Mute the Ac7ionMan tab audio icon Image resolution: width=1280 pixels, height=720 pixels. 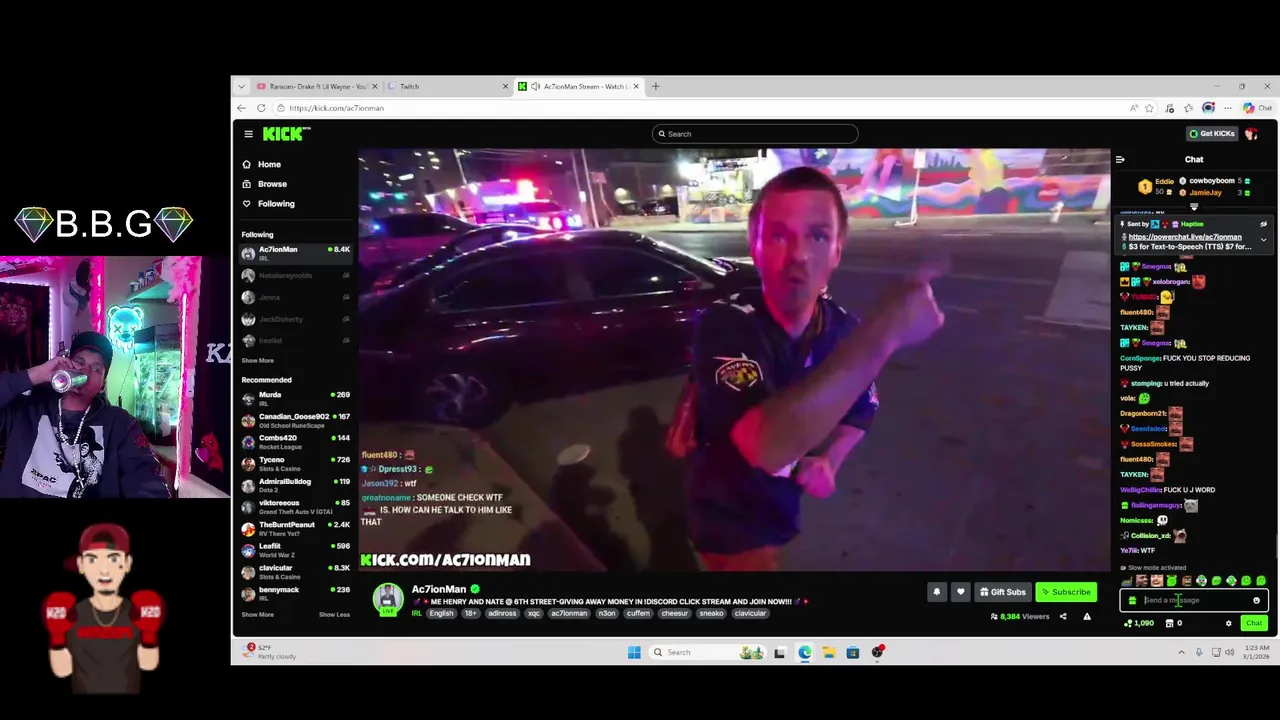[x=535, y=86]
